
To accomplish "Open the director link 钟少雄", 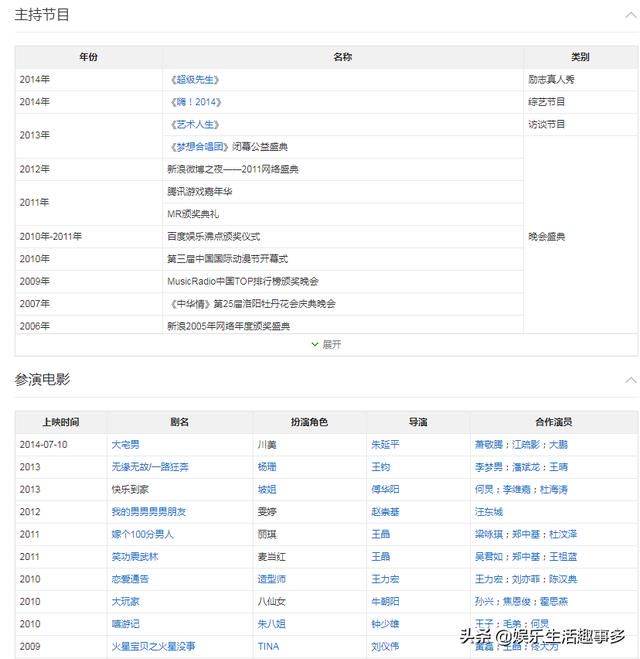I will [x=385, y=624].
